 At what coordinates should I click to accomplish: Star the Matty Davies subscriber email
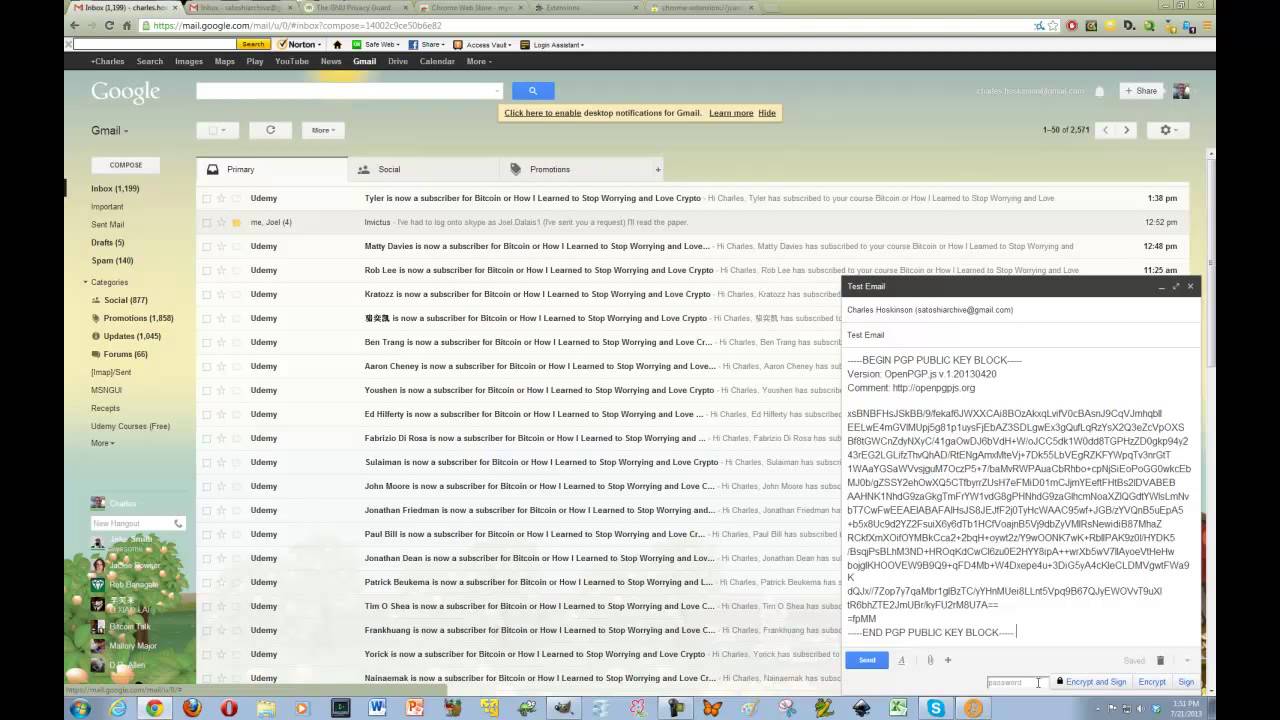[221, 246]
